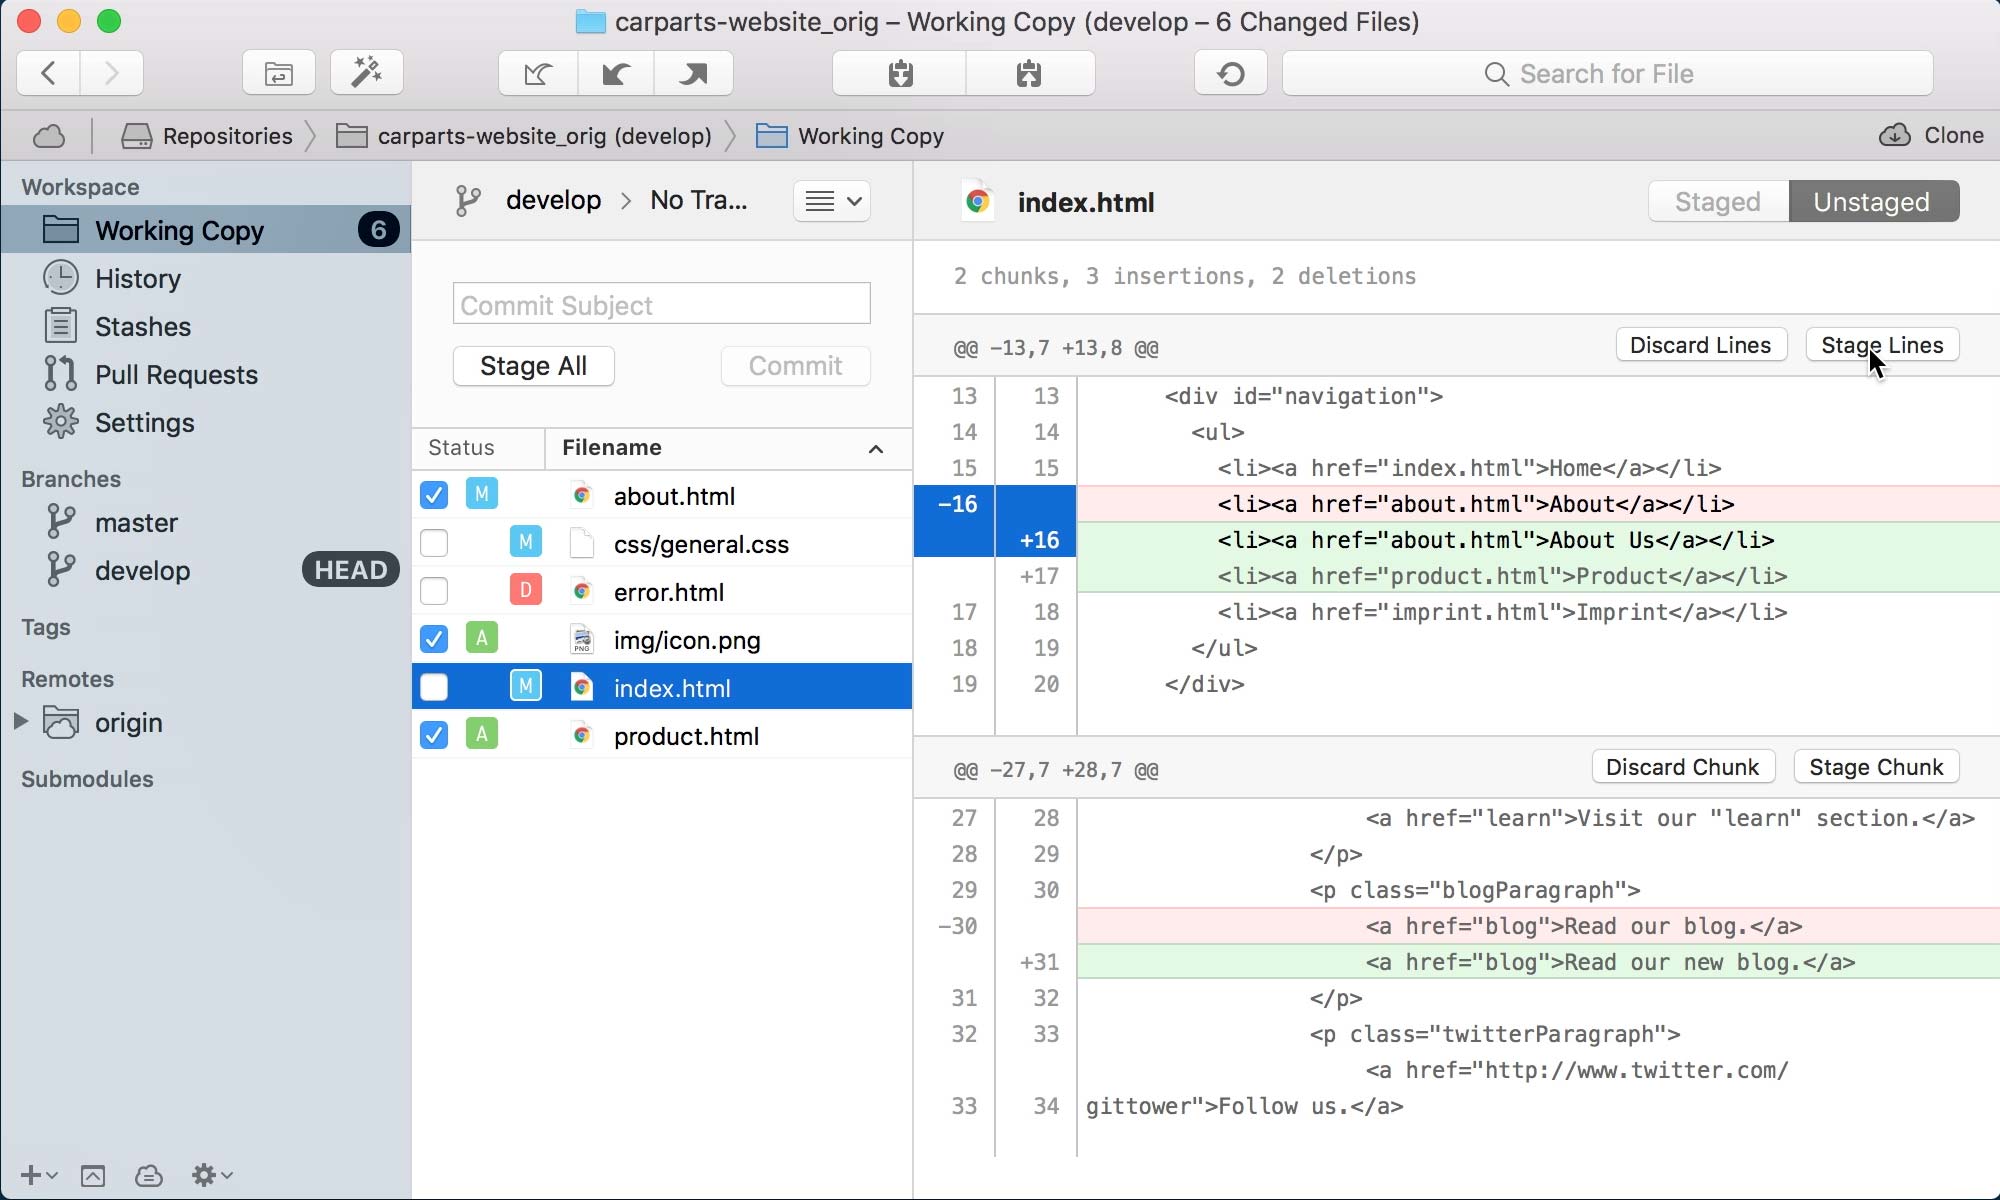Screen dimensions: 2000x1200
Task: Click the cloud account icon at bottom
Action: click(x=148, y=1175)
